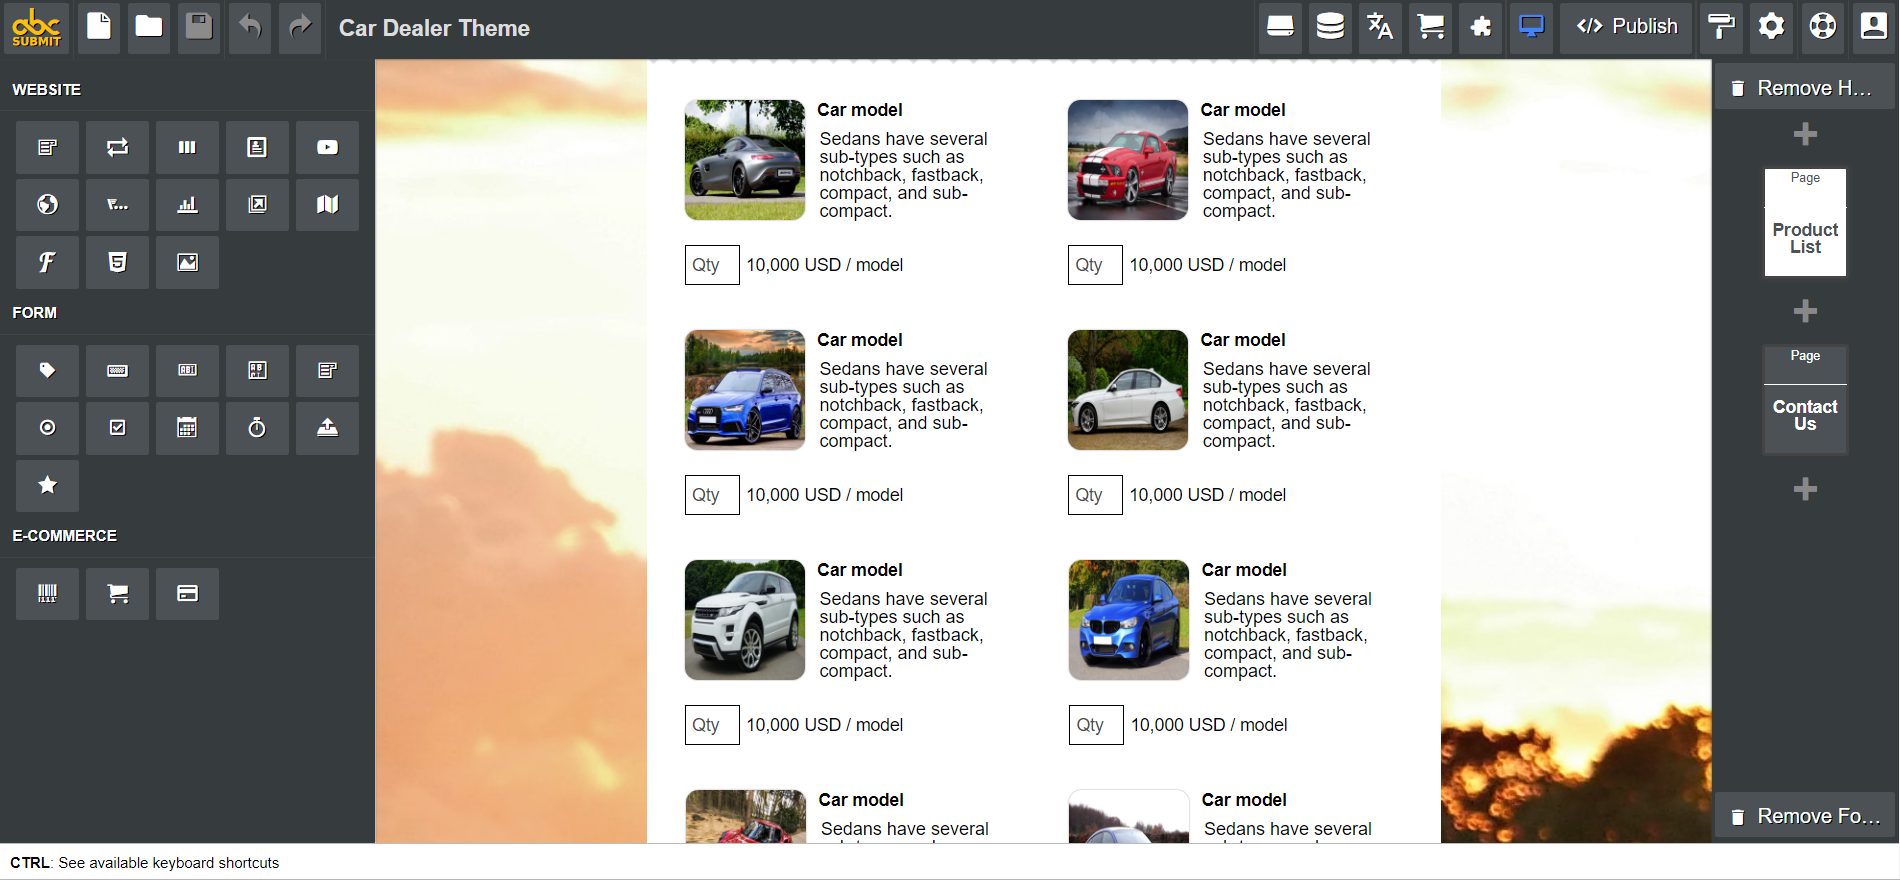Add an HTML5 code element
The image size is (1900, 883).
[117, 263]
